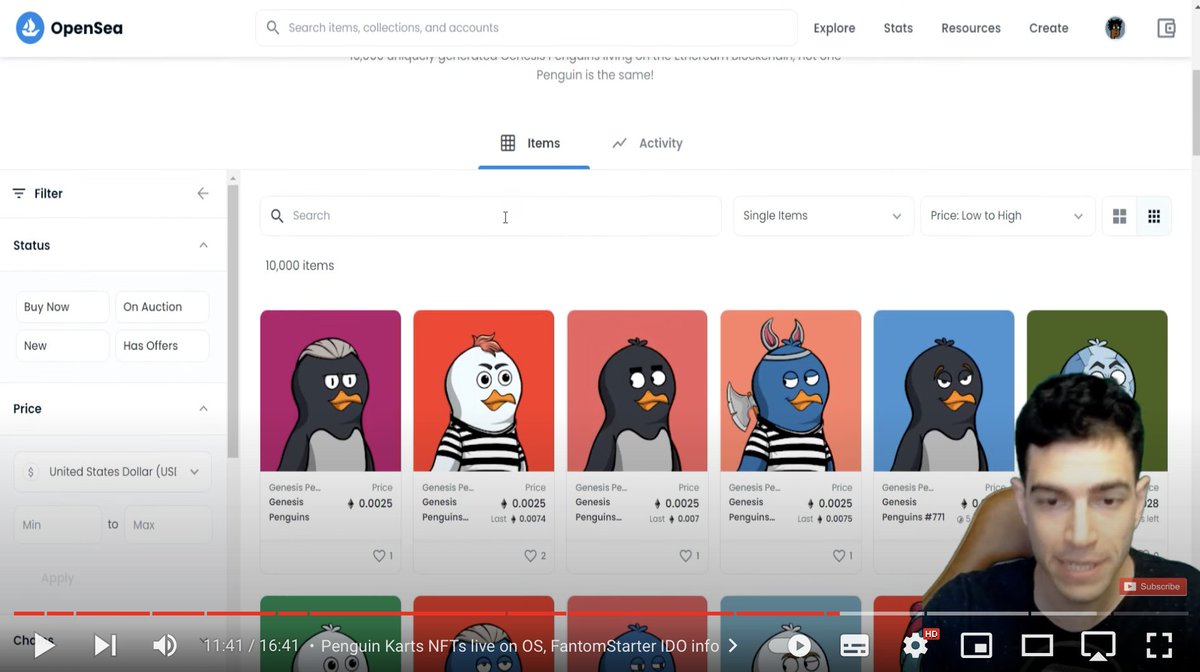The height and width of the screenshot is (672, 1200).
Task: Open the Create menu
Action: point(1049,28)
